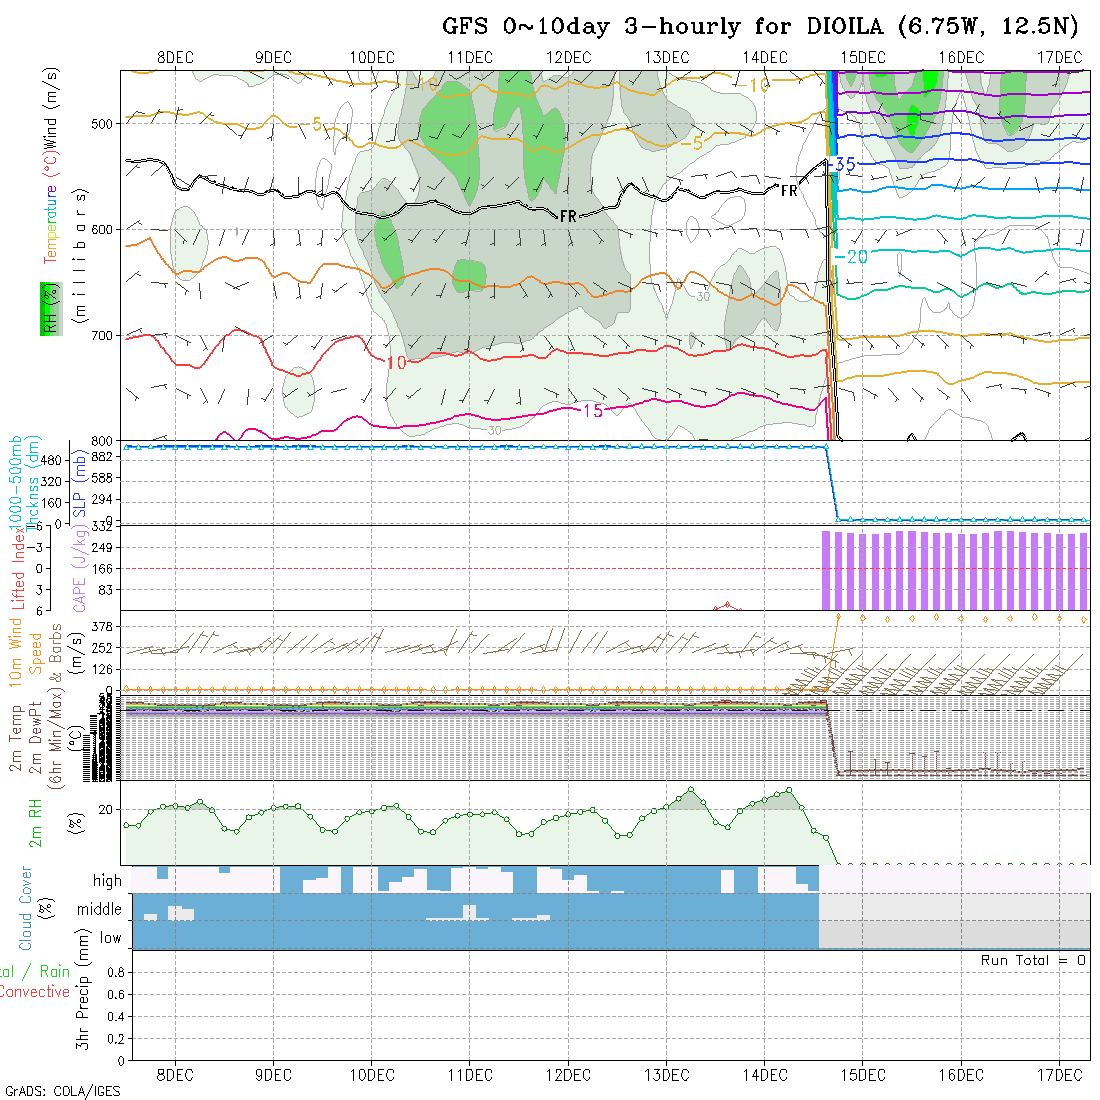Screen dimensions: 1100x1100
Task: Click the GrADS: COLA/IGES credit text
Action: pyautogui.click(x=62, y=1091)
